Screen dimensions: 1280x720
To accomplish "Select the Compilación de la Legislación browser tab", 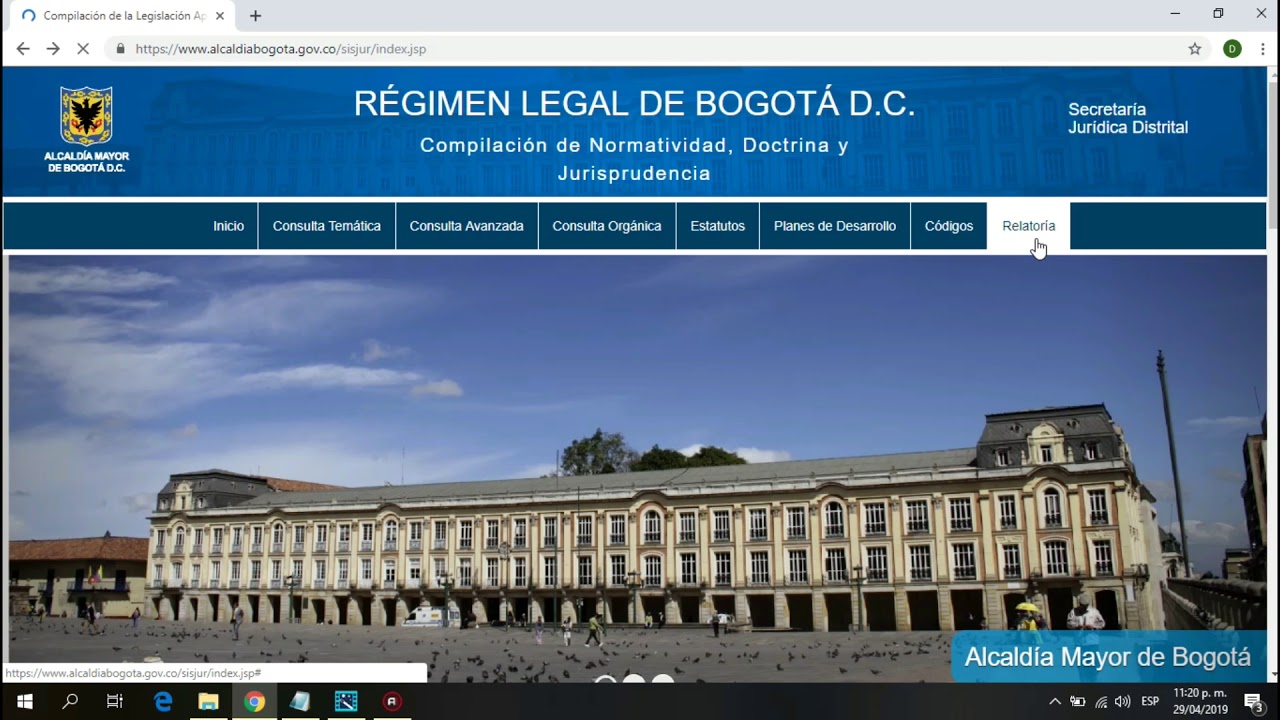I will (122, 16).
